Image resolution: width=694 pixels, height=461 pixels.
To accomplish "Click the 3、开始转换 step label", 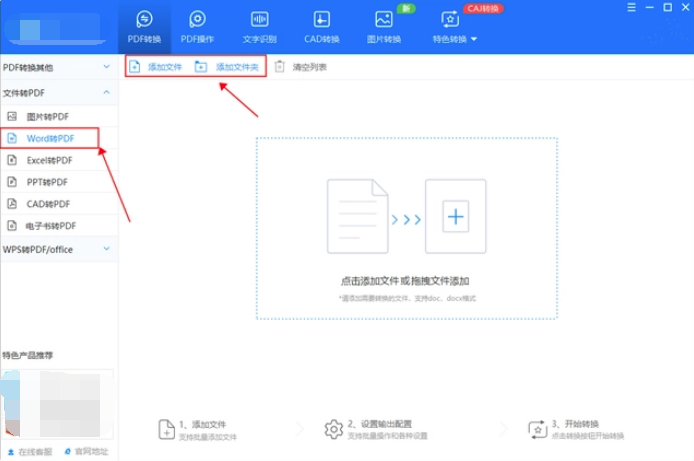I will pyautogui.click(x=575, y=424).
